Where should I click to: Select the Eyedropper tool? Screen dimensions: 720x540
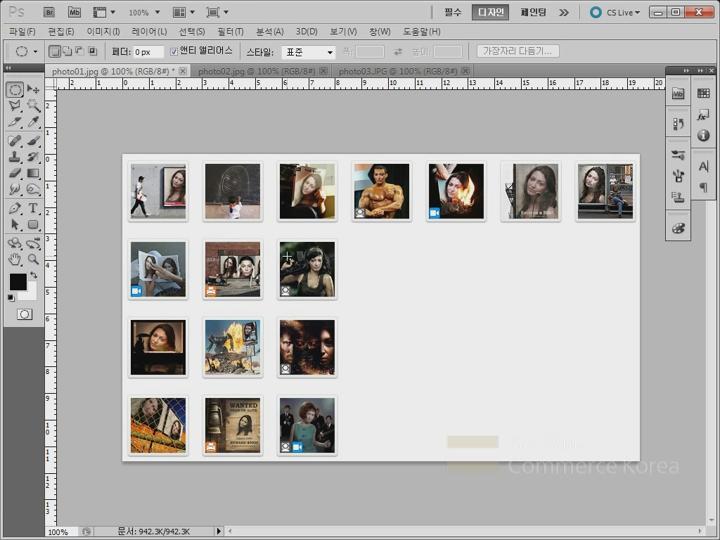33,122
